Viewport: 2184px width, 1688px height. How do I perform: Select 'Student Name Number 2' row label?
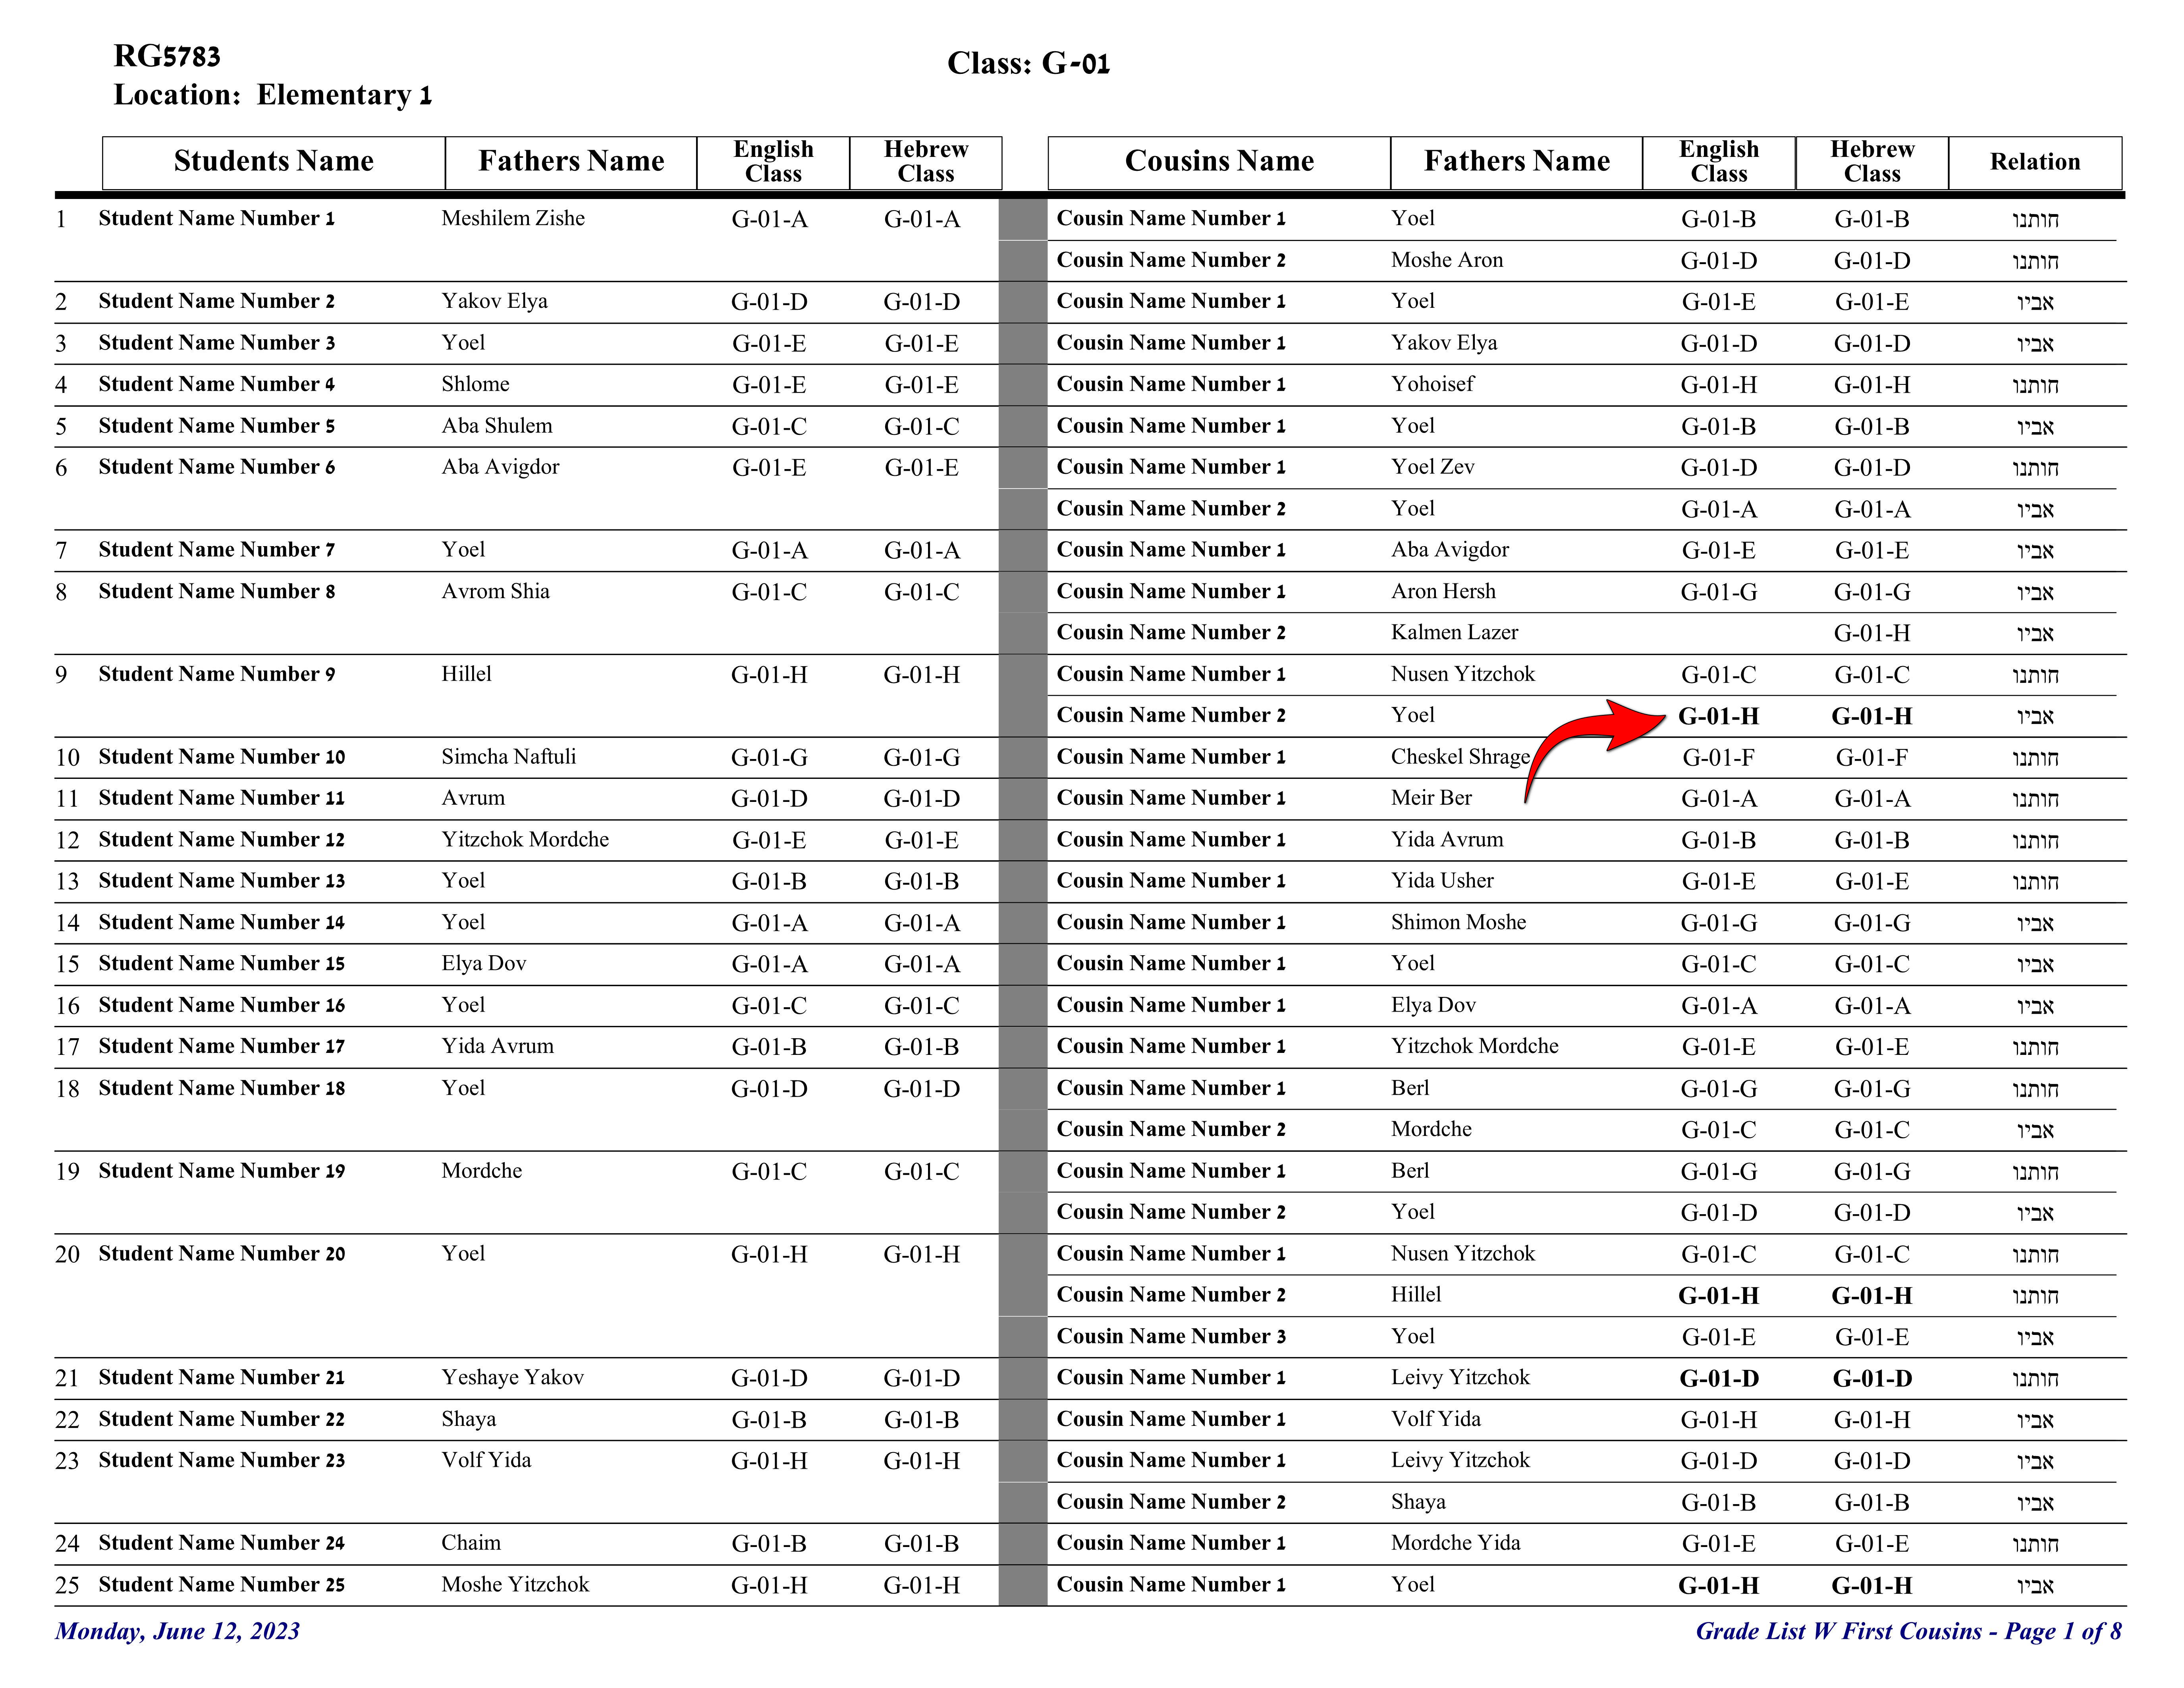tap(216, 301)
